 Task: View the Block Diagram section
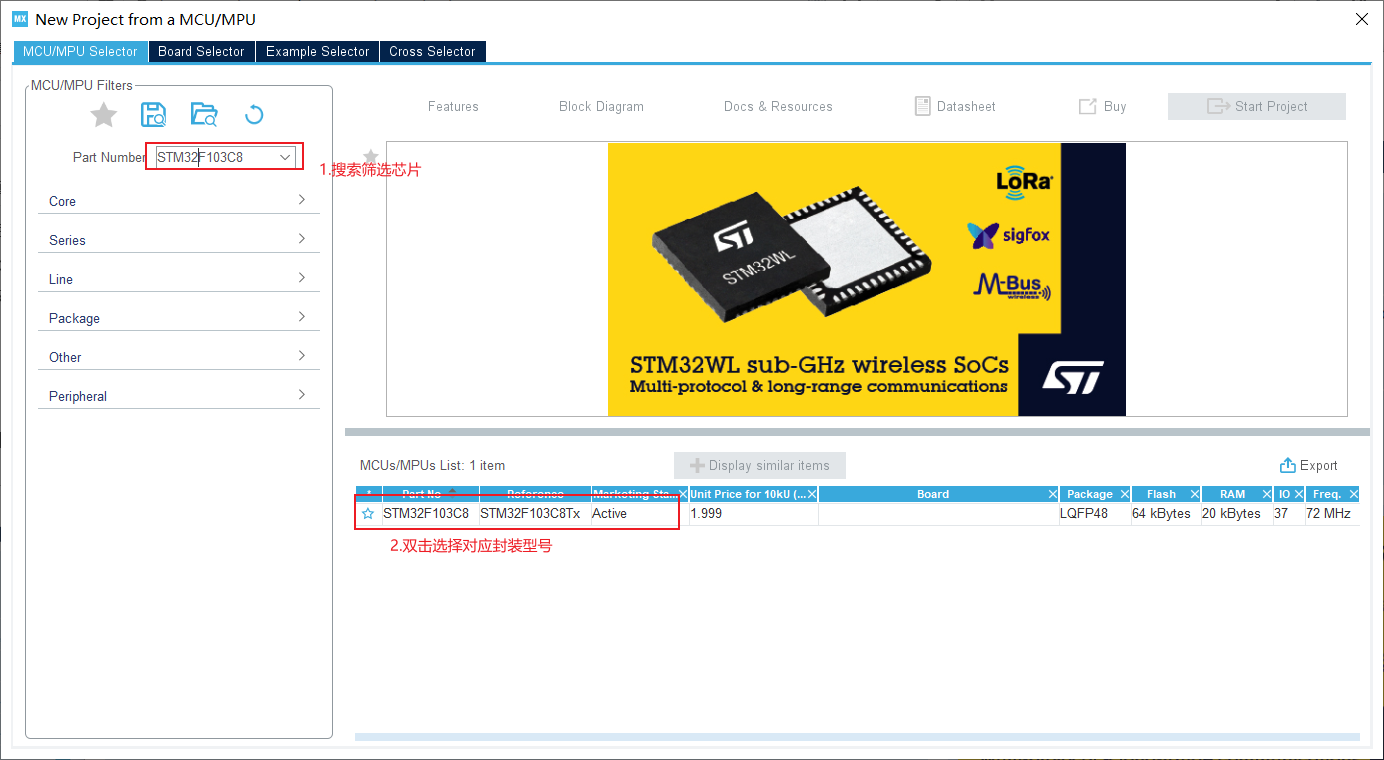click(x=601, y=106)
